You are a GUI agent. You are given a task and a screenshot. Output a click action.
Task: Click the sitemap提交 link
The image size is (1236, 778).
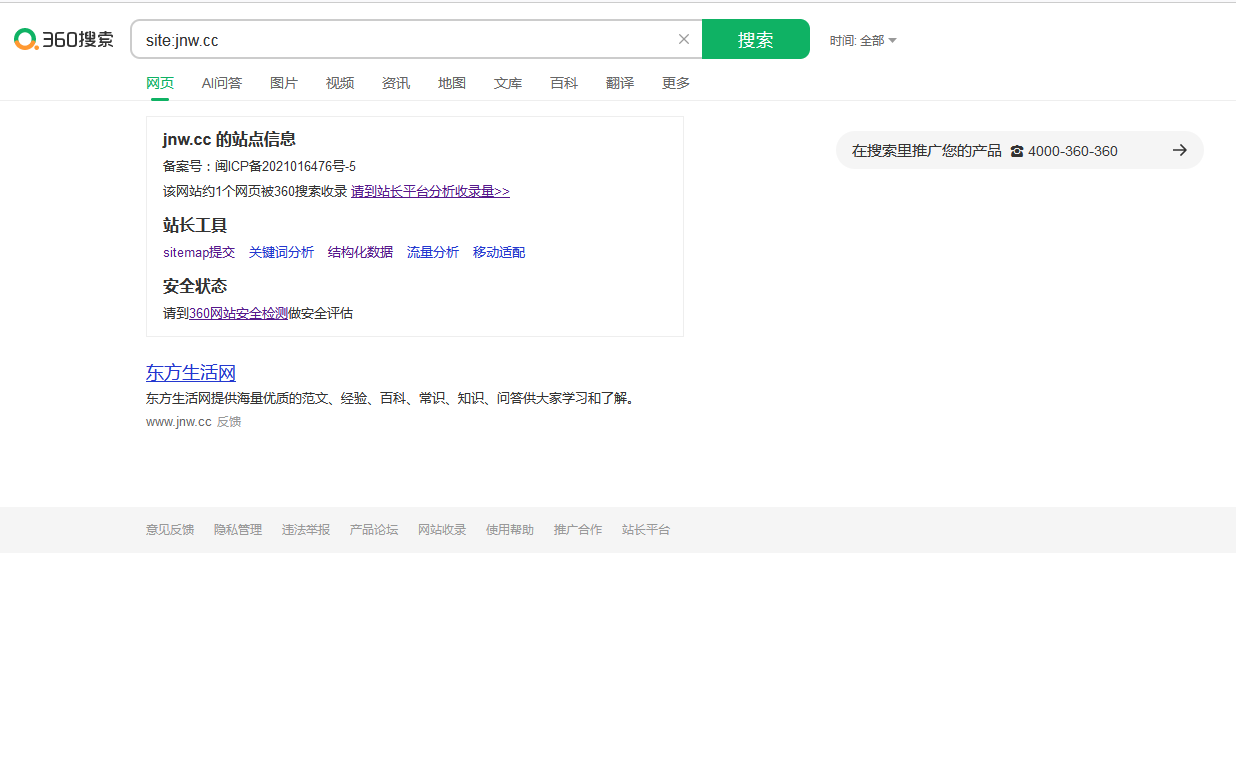pyautogui.click(x=199, y=252)
